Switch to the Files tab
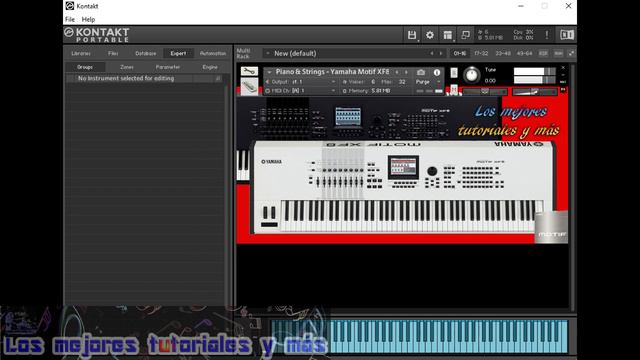This screenshot has height=360, width=640. click(113, 53)
